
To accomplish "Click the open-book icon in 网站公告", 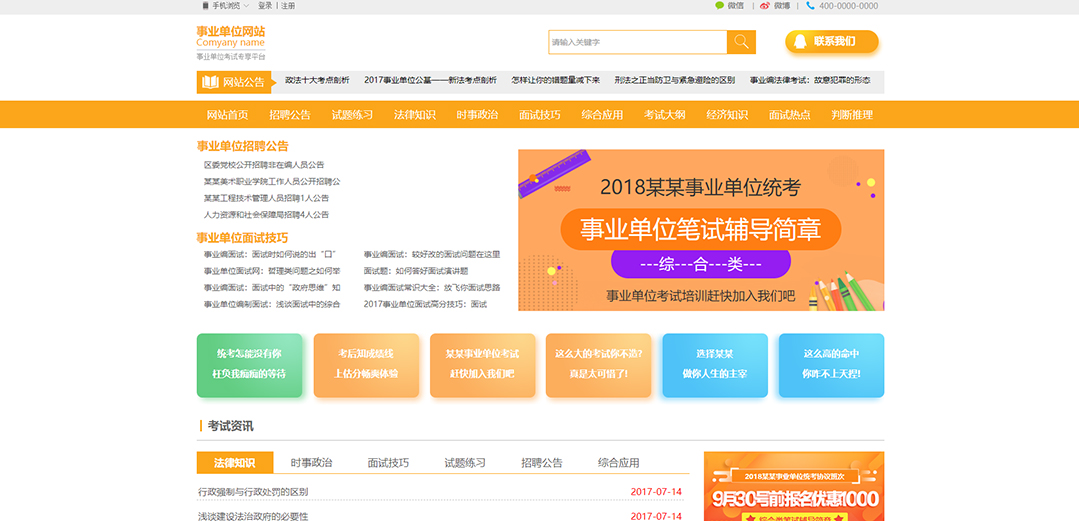I will pyautogui.click(x=210, y=82).
